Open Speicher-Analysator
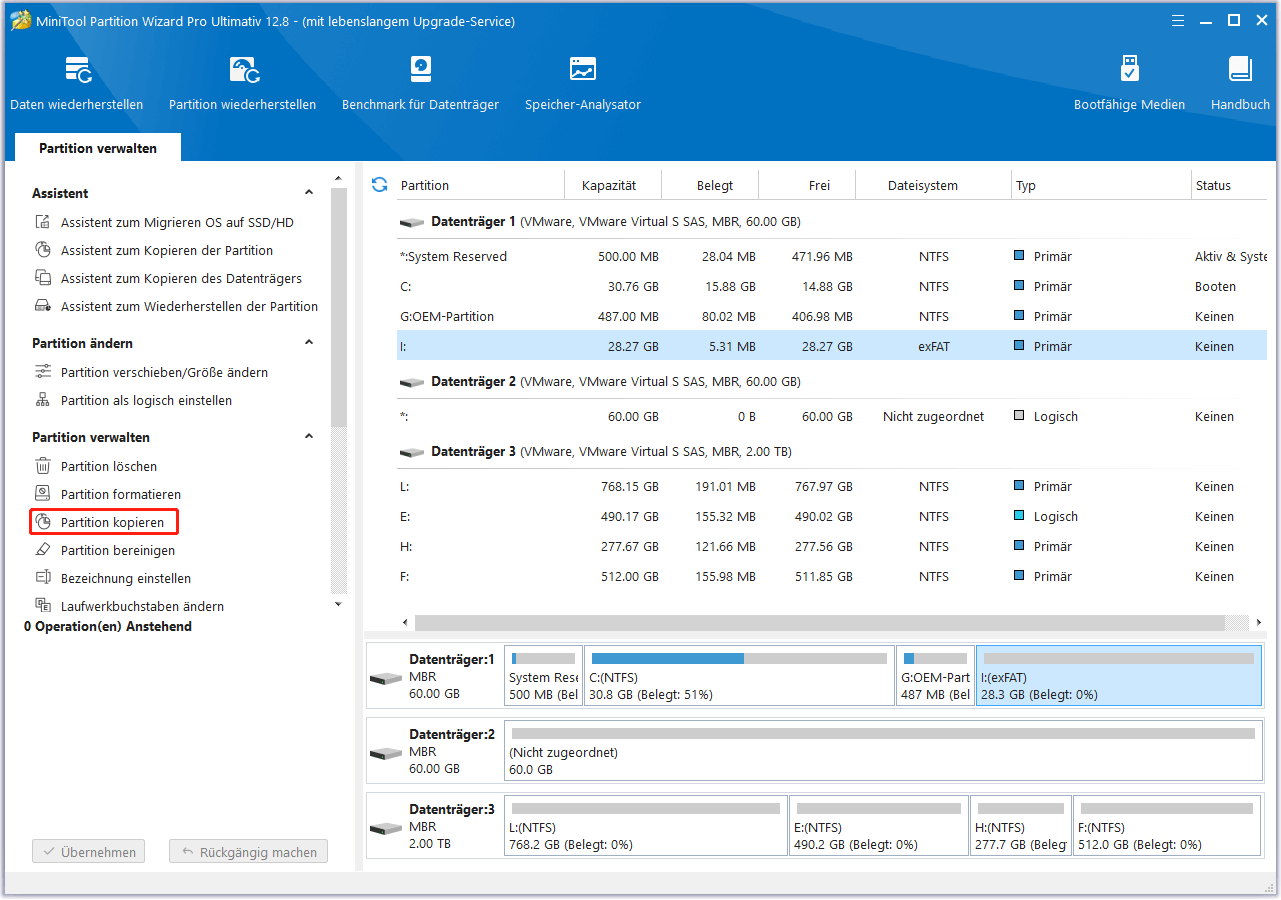 [x=583, y=83]
